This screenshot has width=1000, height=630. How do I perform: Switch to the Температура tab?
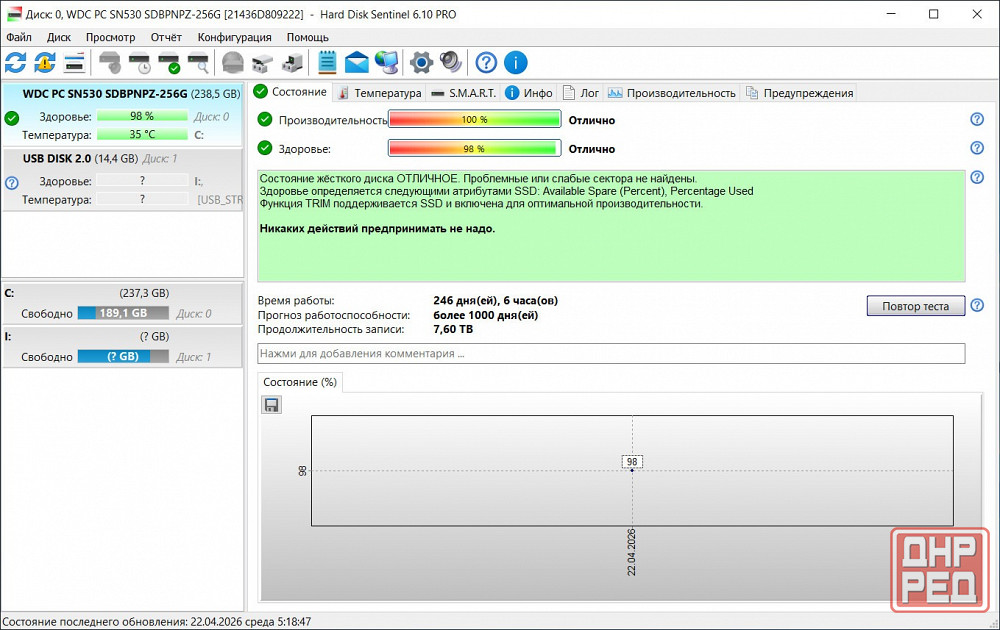(x=380, y=93)
